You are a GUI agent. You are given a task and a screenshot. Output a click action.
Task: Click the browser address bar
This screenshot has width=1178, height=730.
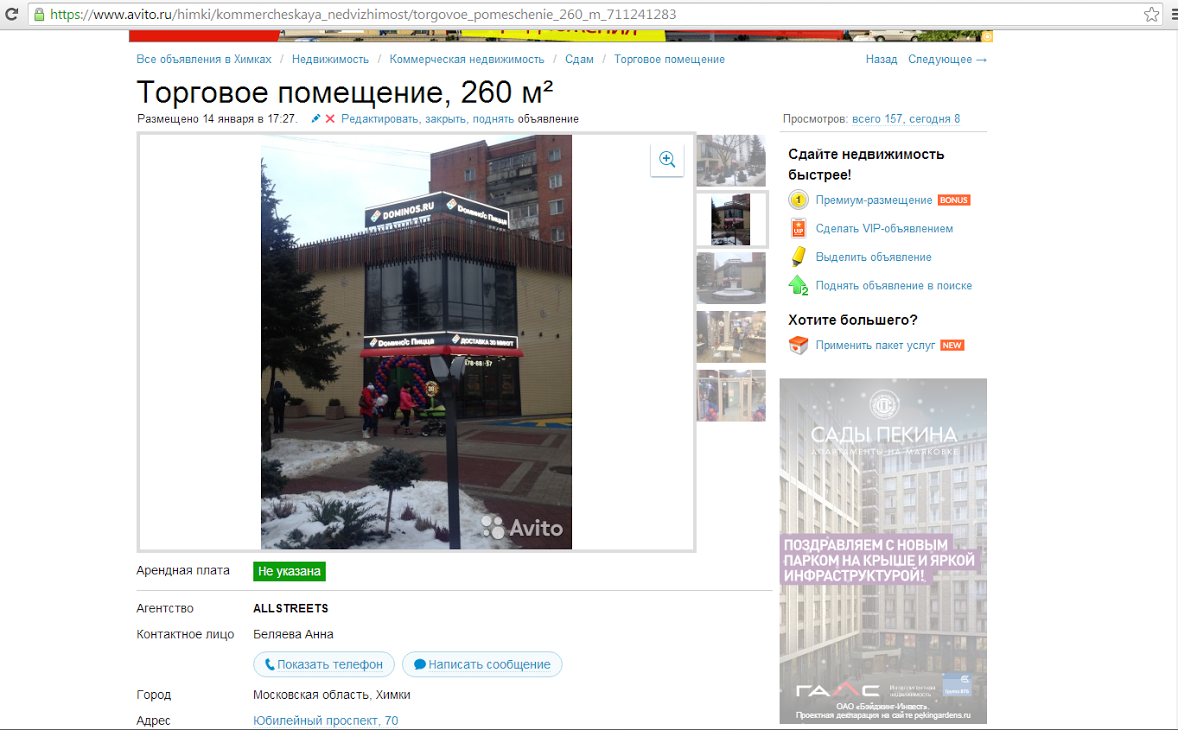[x=594, y=14]
